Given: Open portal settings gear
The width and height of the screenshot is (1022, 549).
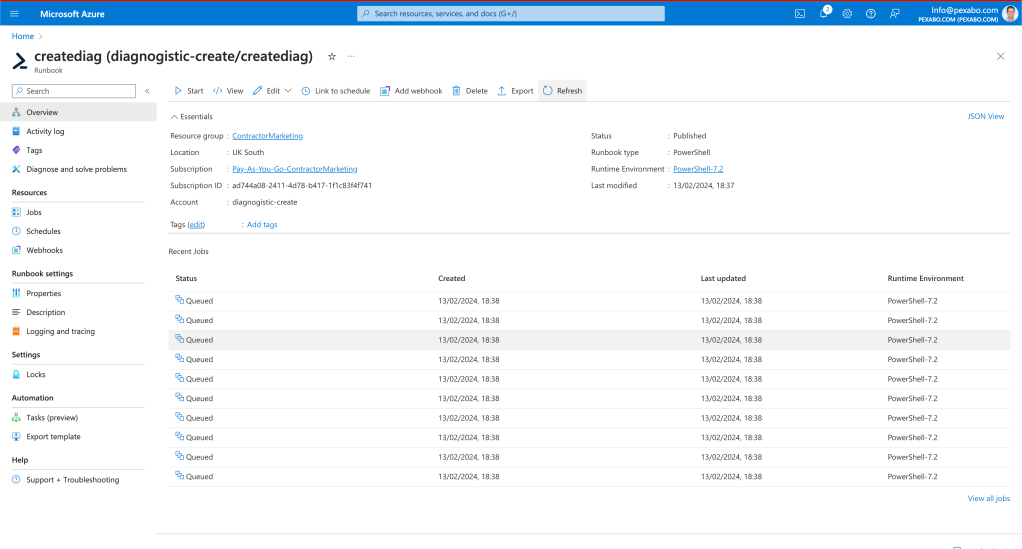Looking at the screenshot, I should (x=847, y=14).
